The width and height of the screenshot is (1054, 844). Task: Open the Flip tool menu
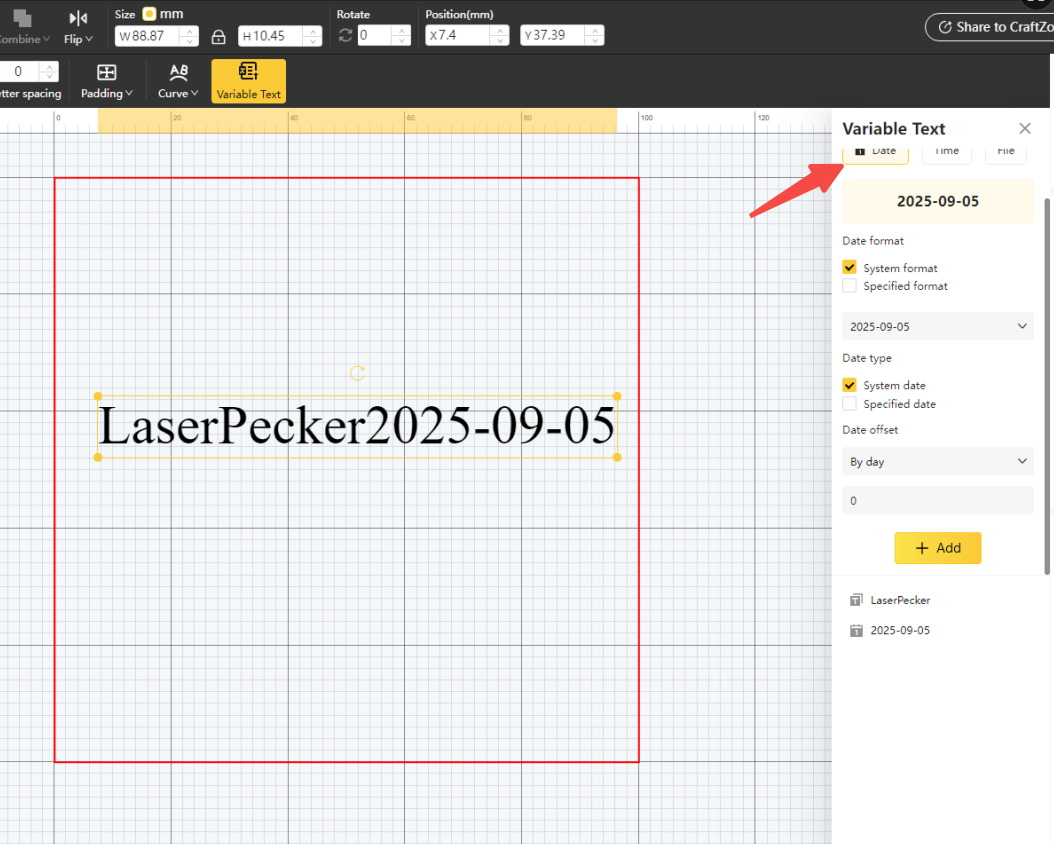78,28
